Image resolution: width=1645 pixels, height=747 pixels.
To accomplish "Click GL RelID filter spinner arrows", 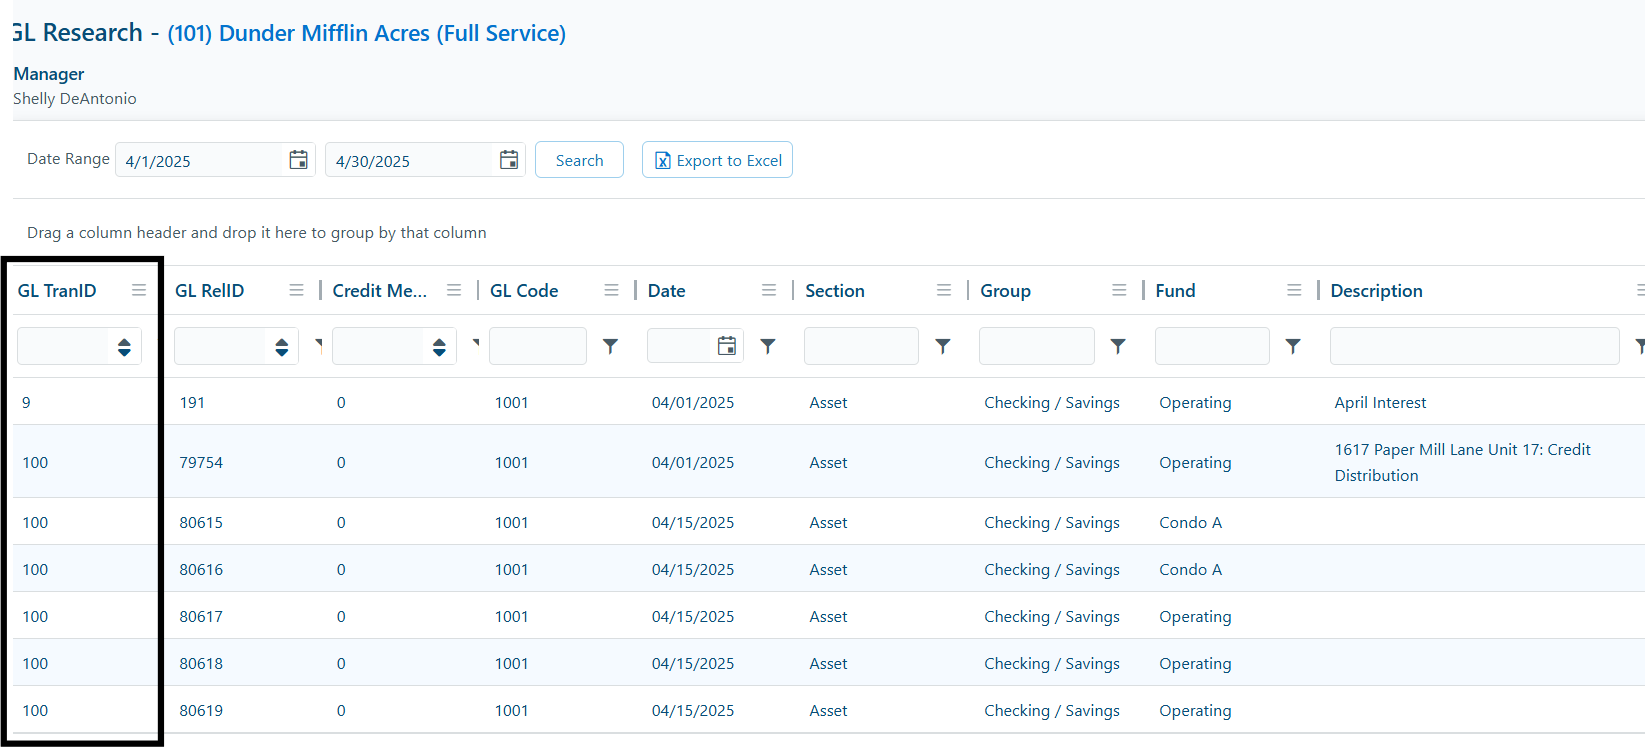I will pos(282,347).
